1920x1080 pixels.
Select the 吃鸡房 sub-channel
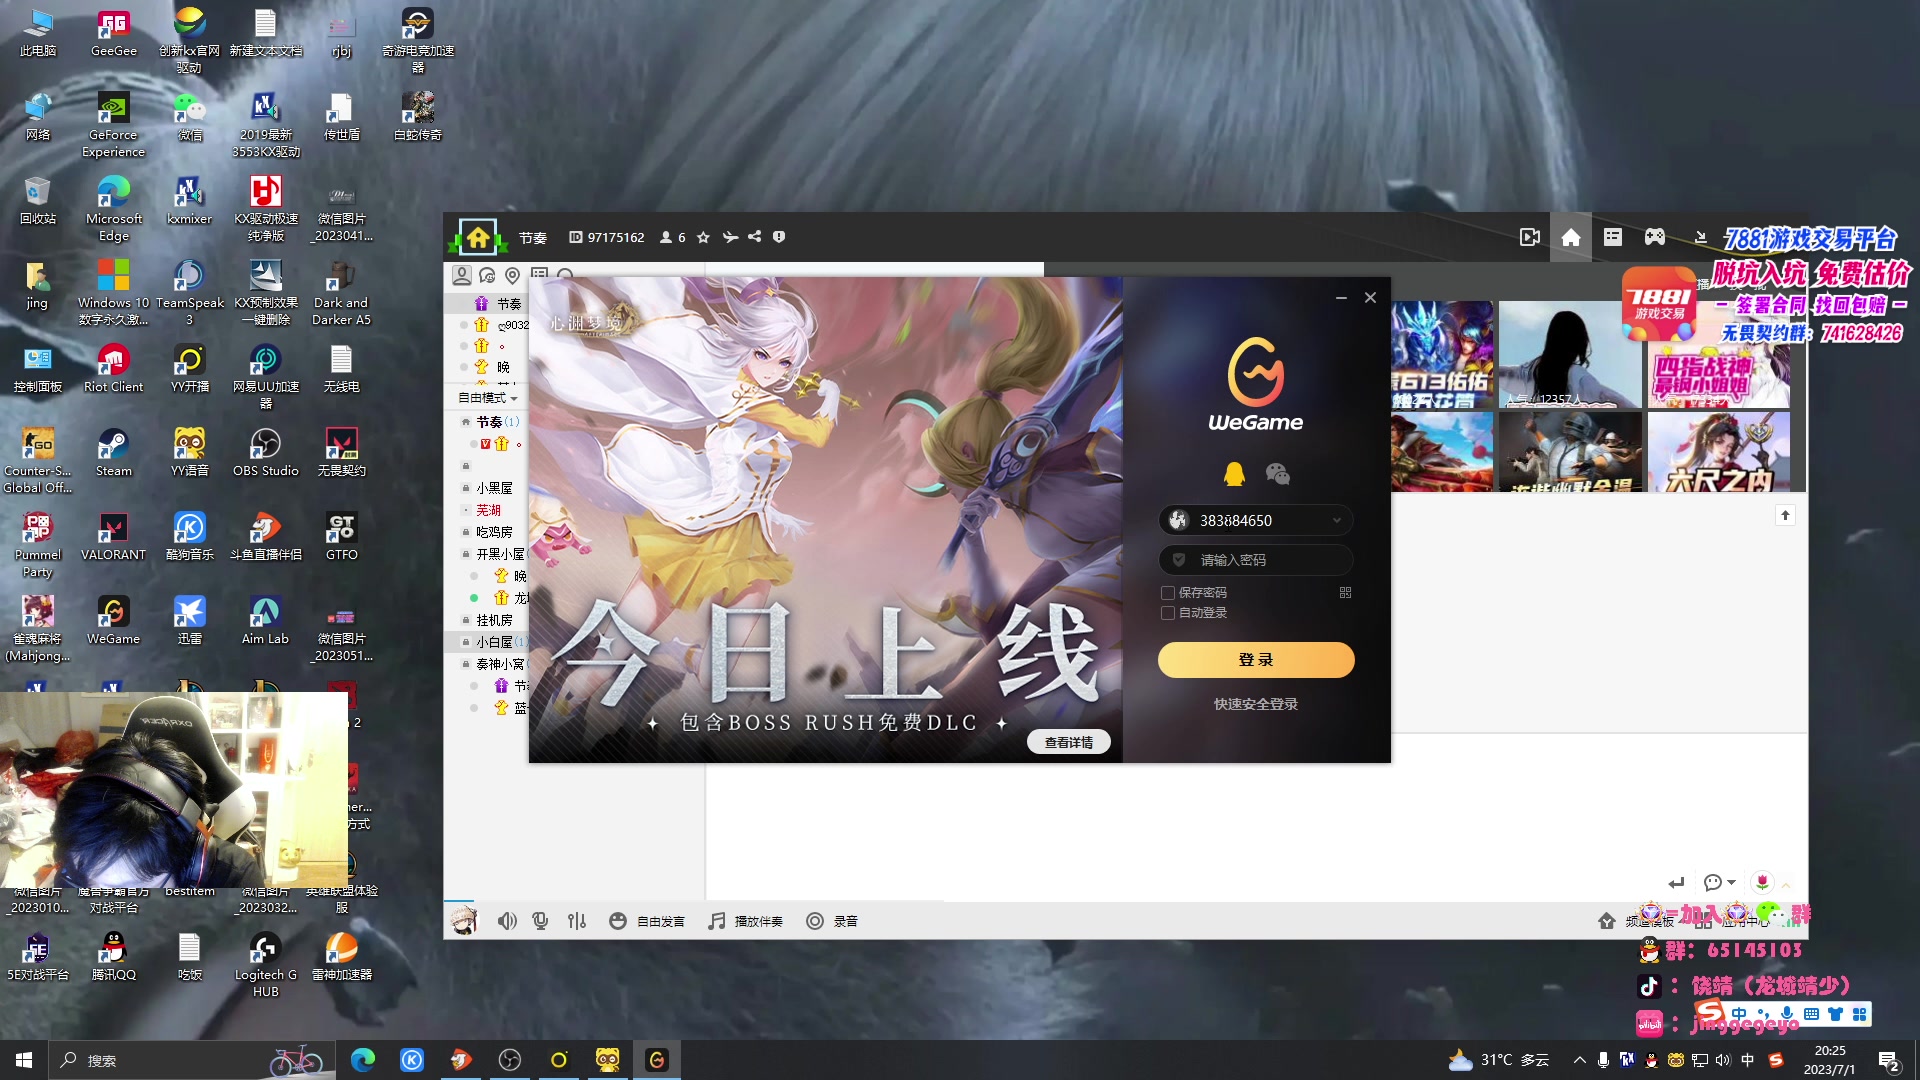(494, 532)
